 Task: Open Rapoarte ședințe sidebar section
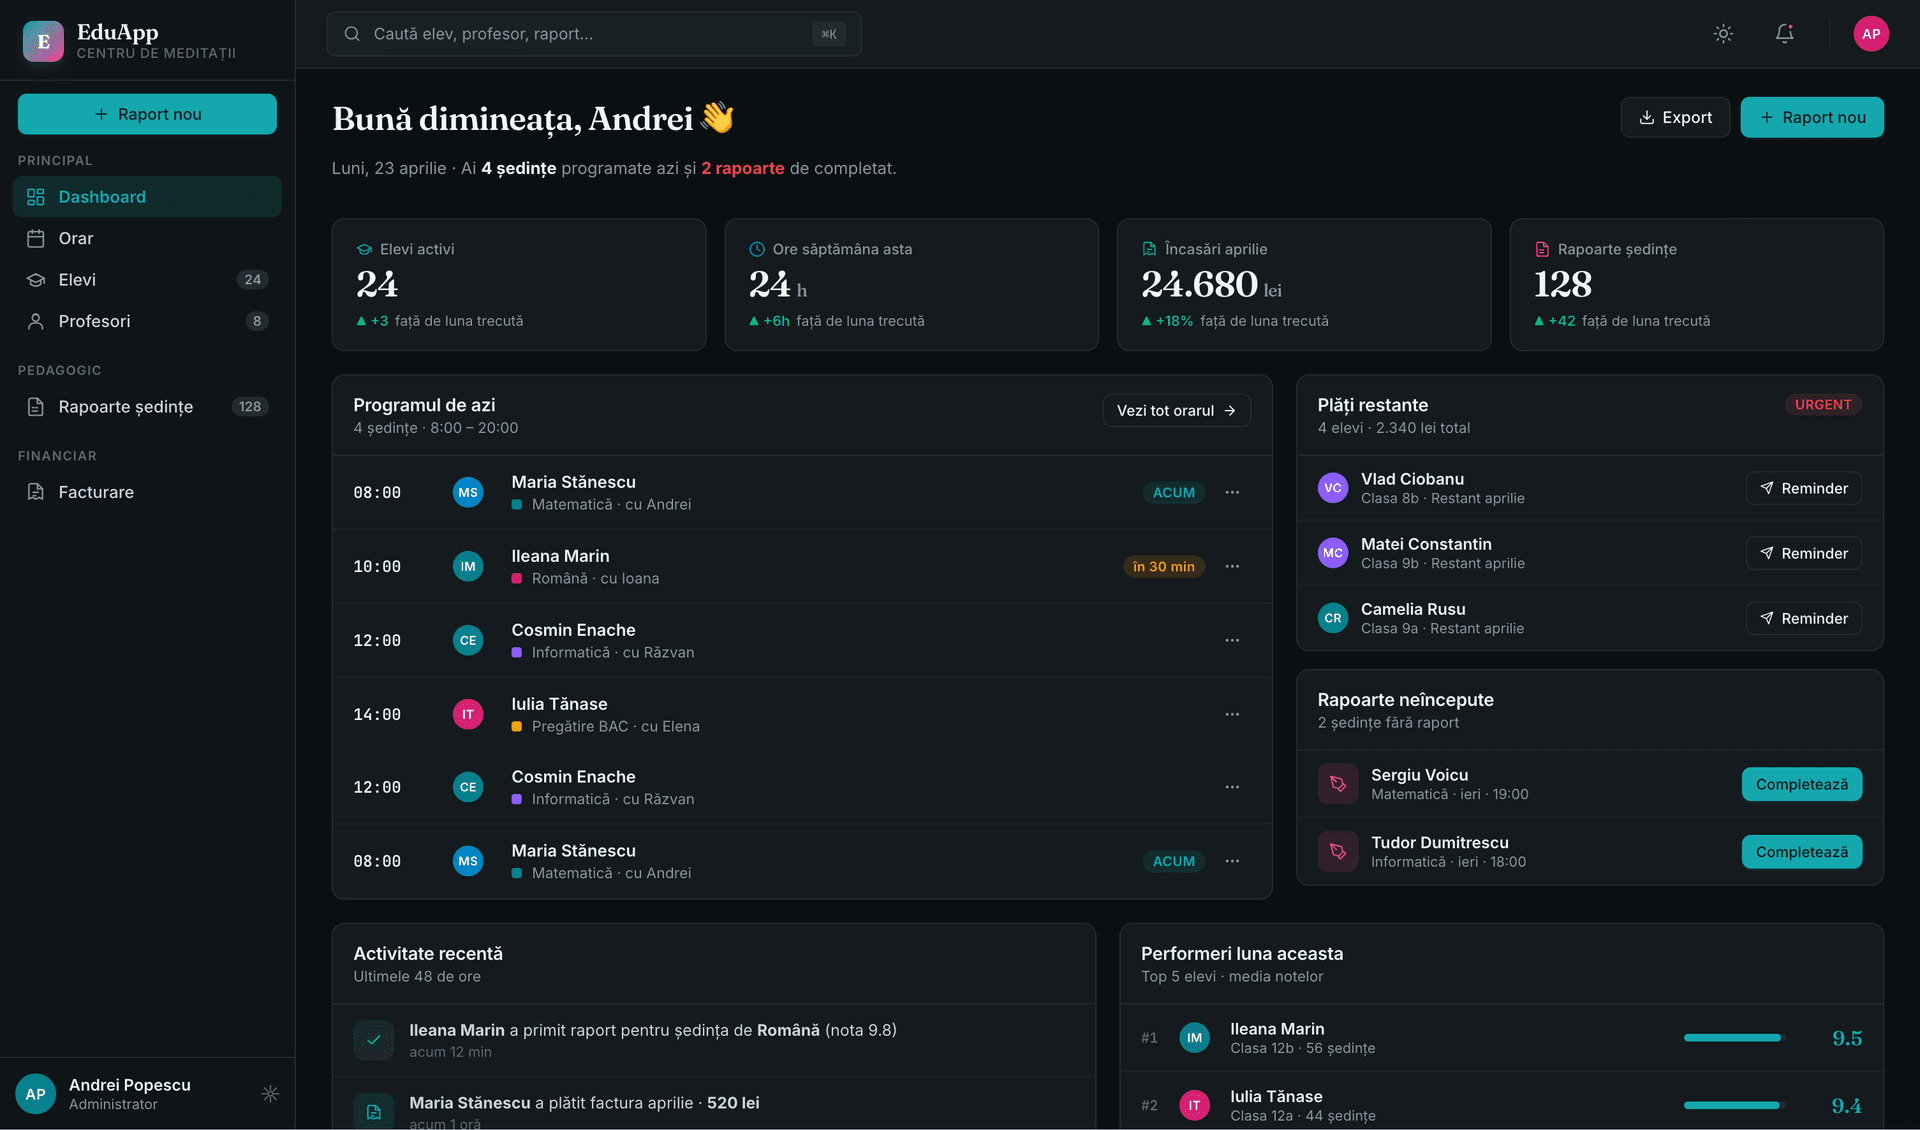[x=126, y=407]
